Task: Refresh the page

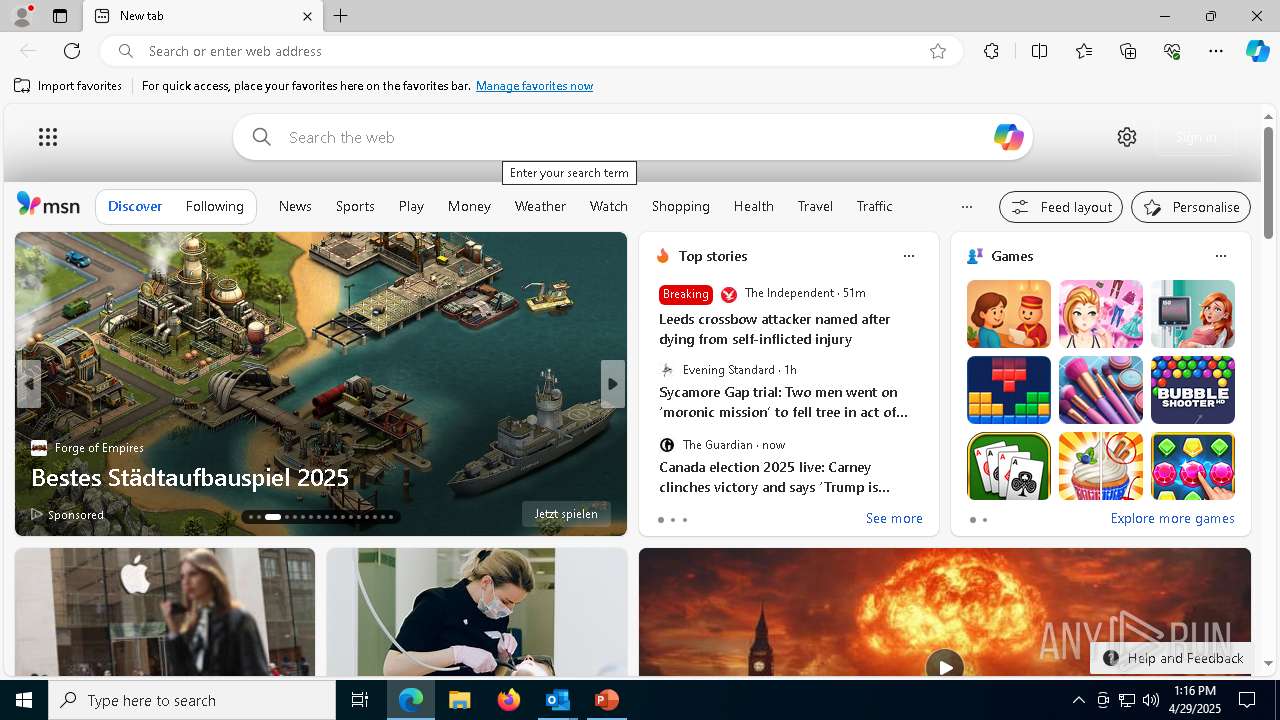Action: (72, 51)
